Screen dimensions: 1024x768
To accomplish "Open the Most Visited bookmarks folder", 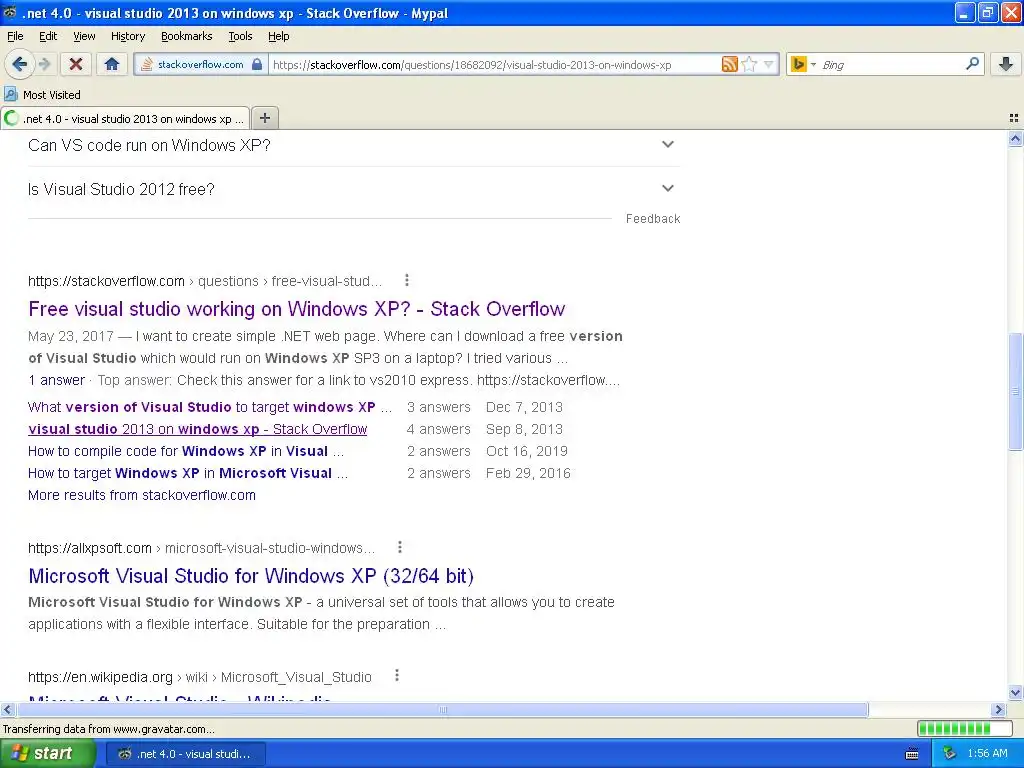I will coord(42,95).
